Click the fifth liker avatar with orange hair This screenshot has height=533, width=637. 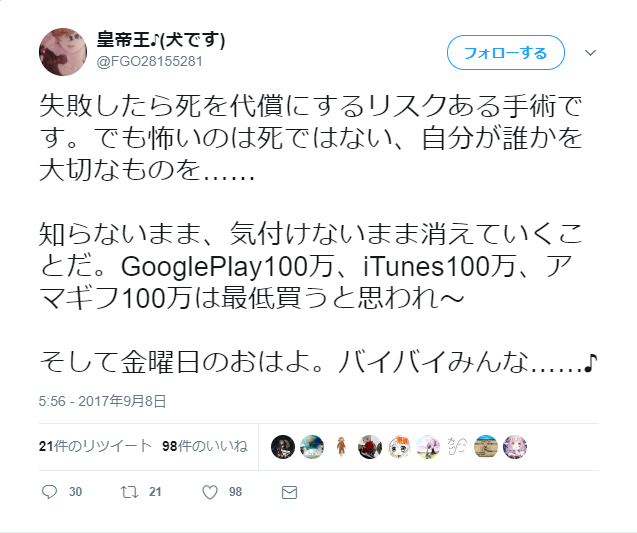(x=399, y=447)
